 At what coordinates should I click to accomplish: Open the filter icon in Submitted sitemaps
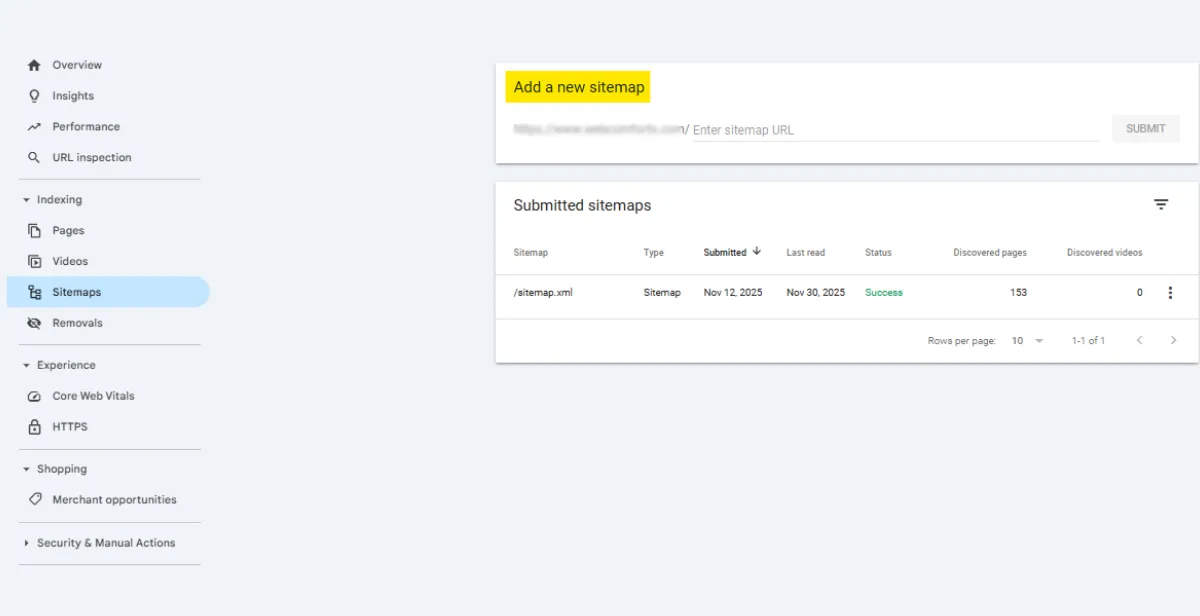1160,204
